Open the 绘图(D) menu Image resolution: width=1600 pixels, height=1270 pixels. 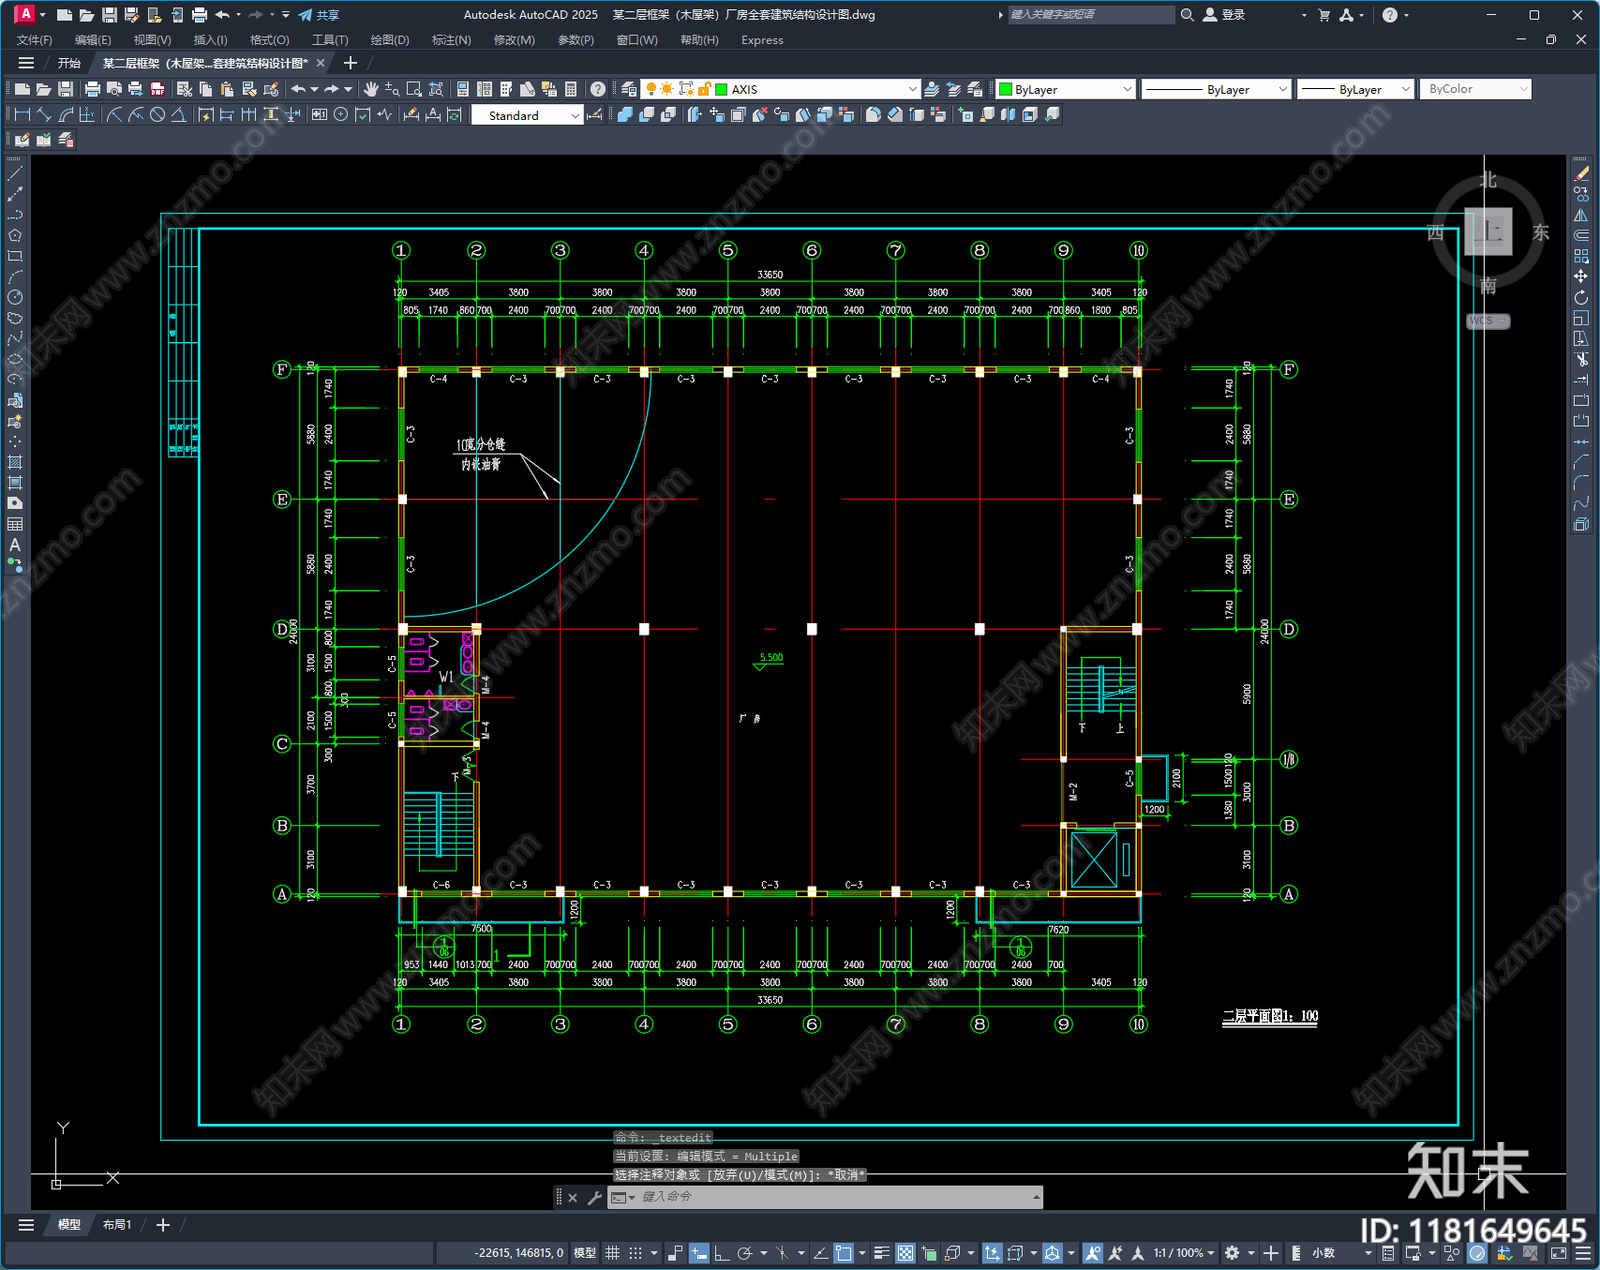click(390, 40)
